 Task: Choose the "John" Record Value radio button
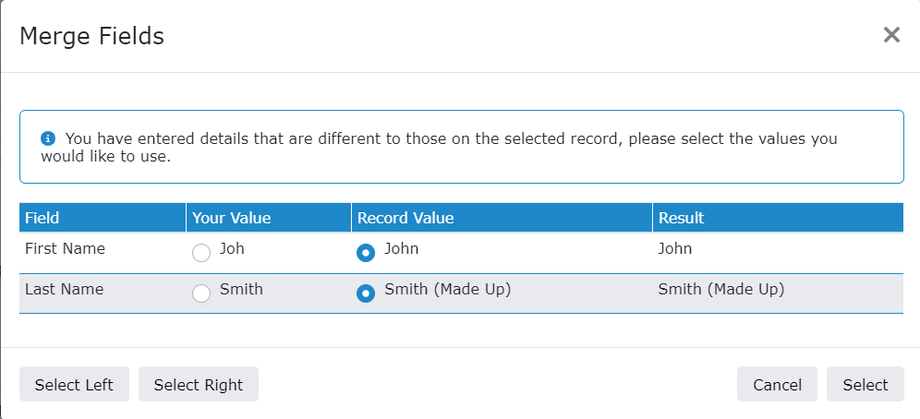pyautogui.click(x=366, y=253)
